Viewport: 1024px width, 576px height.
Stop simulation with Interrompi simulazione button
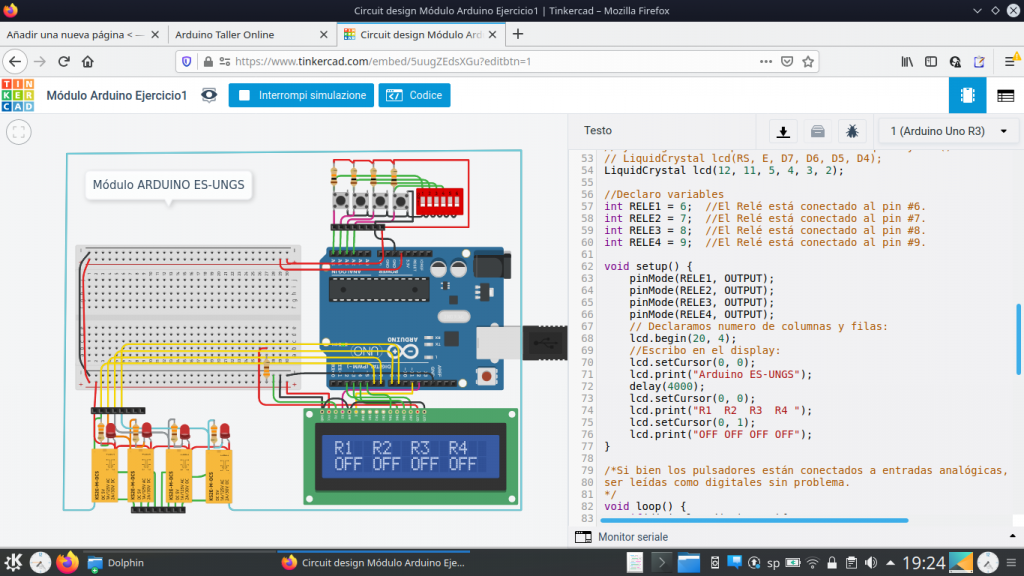(301, 95)
